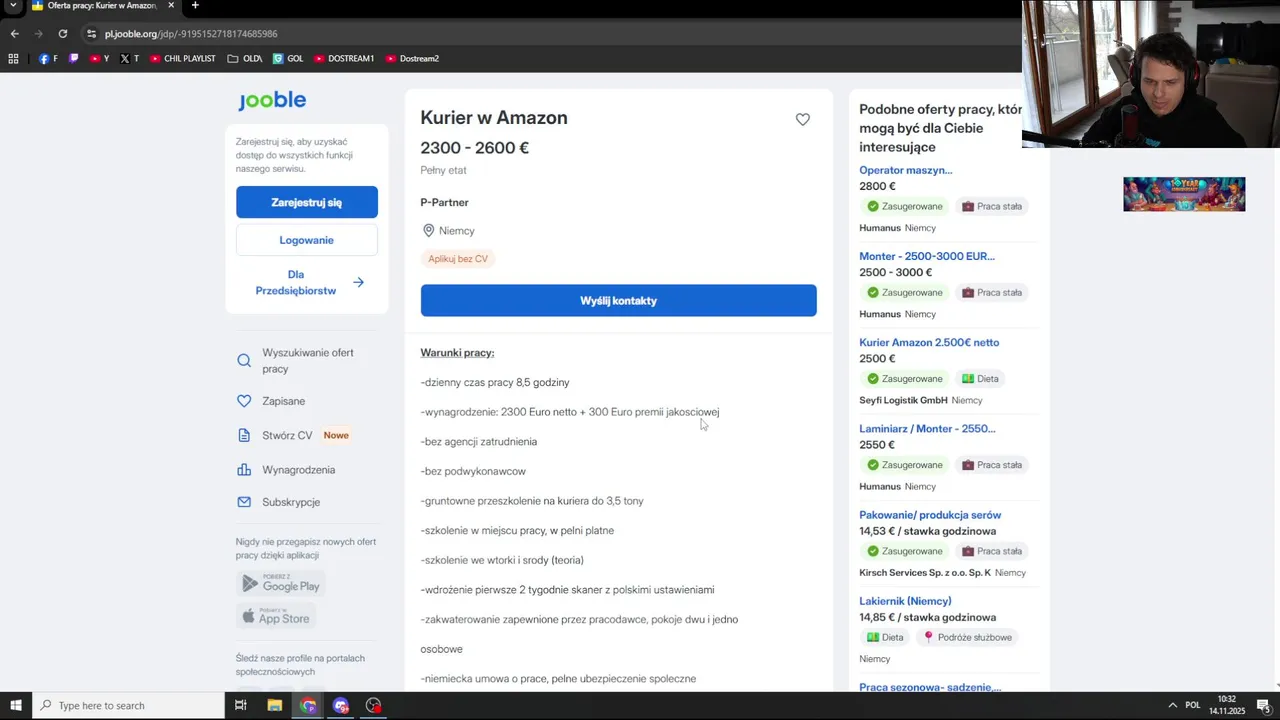Open the YouTube bookmark labeled Y

[99, 59]
